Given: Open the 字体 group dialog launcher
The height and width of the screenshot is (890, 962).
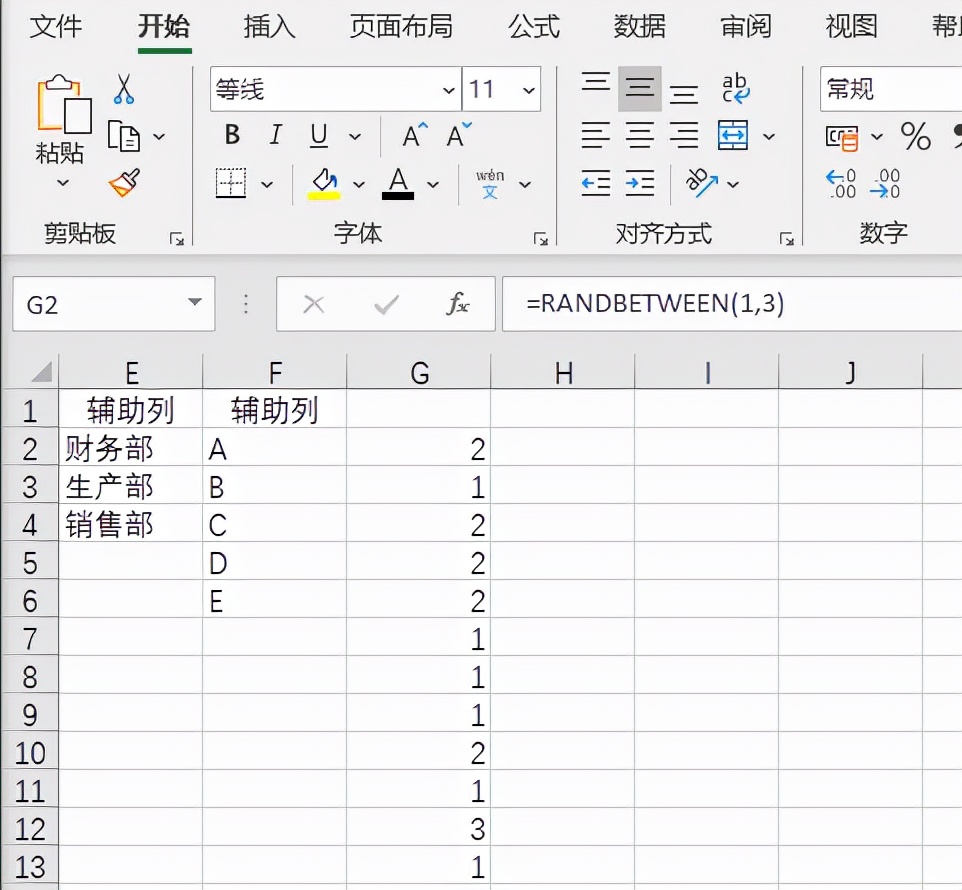Looking at the screenshot, I should tap(540, 238).
